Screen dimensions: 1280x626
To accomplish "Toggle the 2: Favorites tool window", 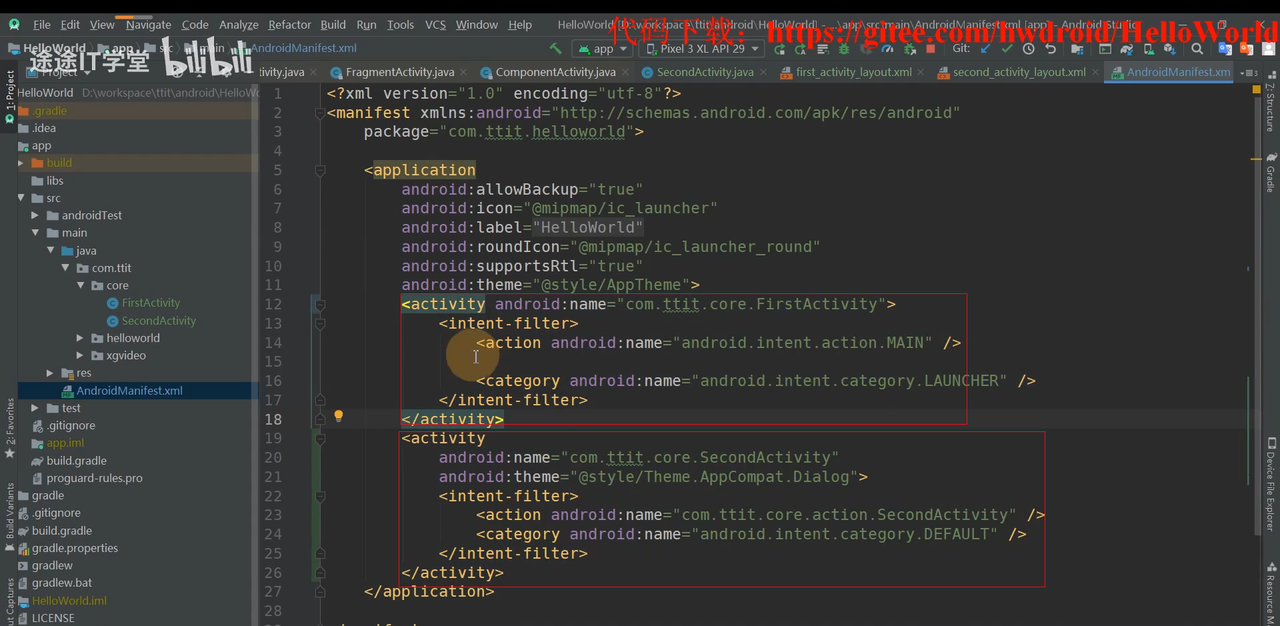I will pyautogui.click(x=9, y=428).
